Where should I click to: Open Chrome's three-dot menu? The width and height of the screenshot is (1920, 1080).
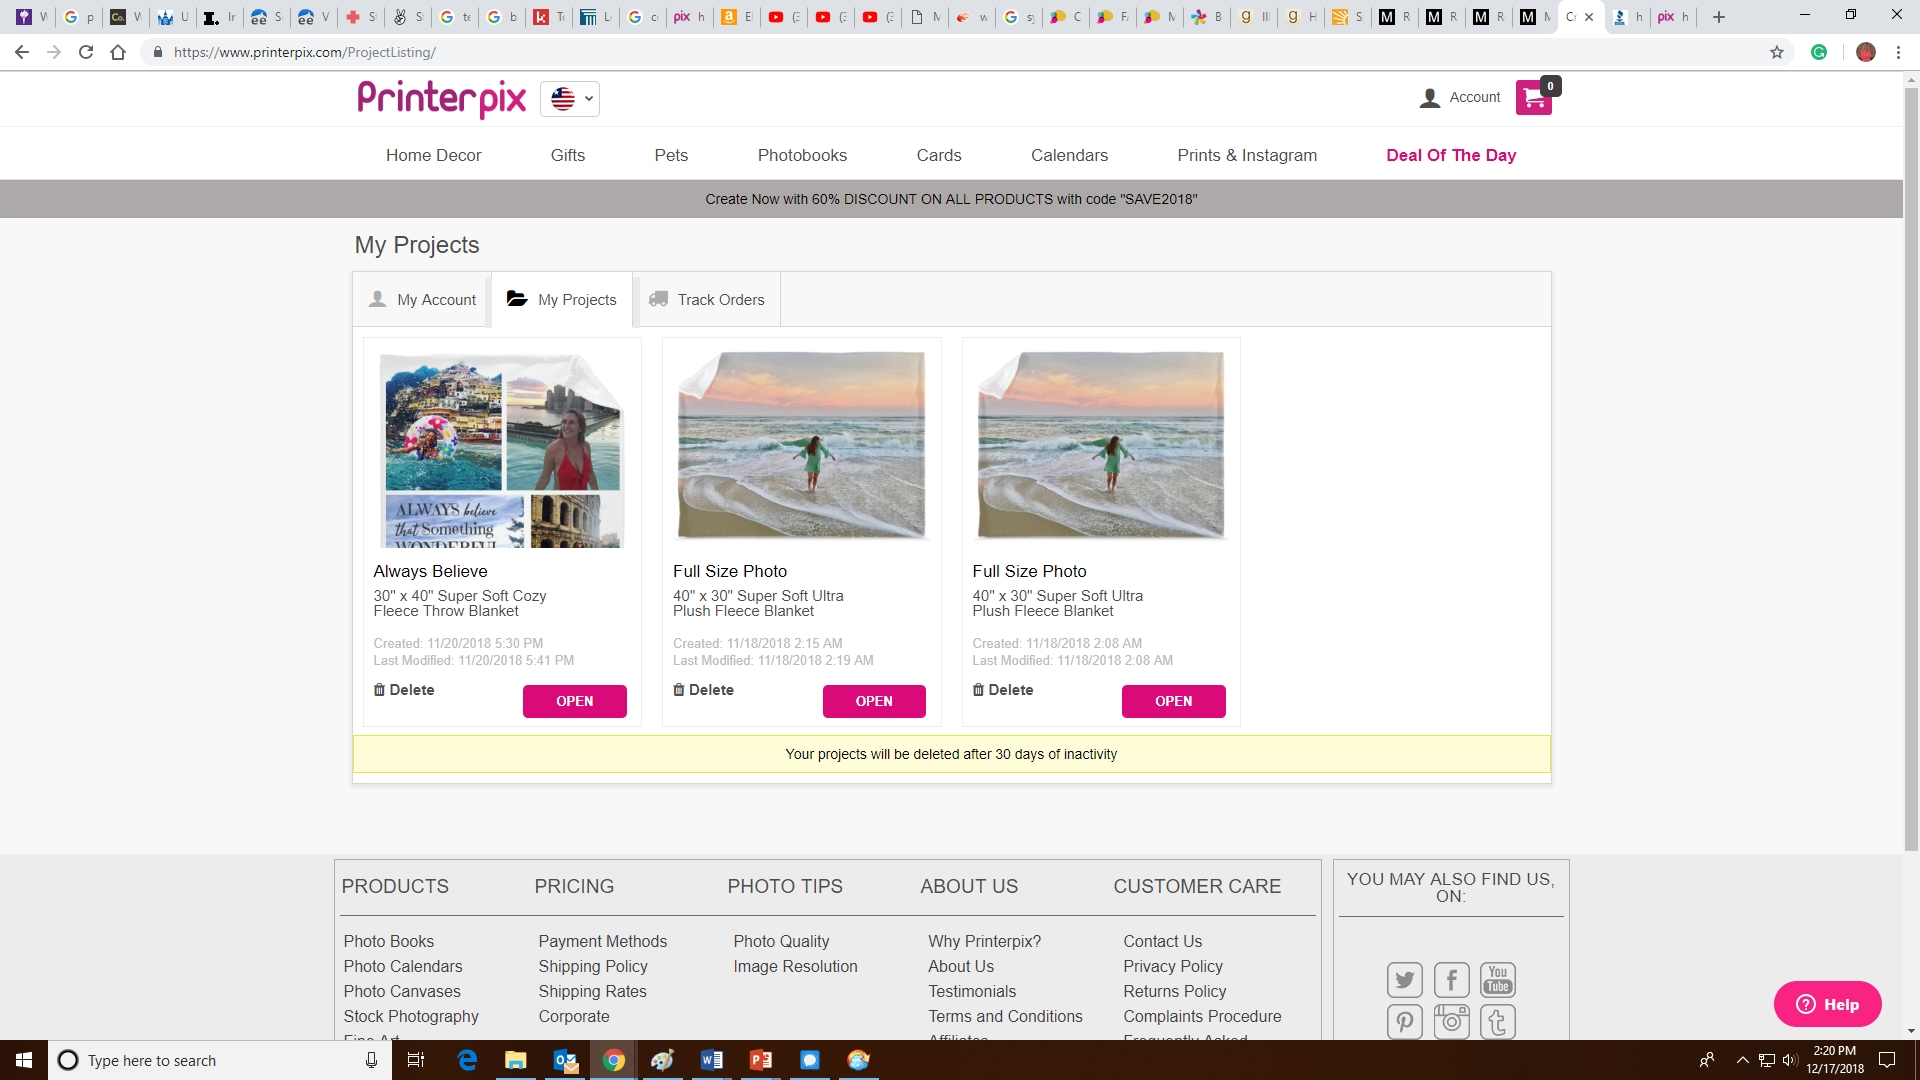point(1899,51)
